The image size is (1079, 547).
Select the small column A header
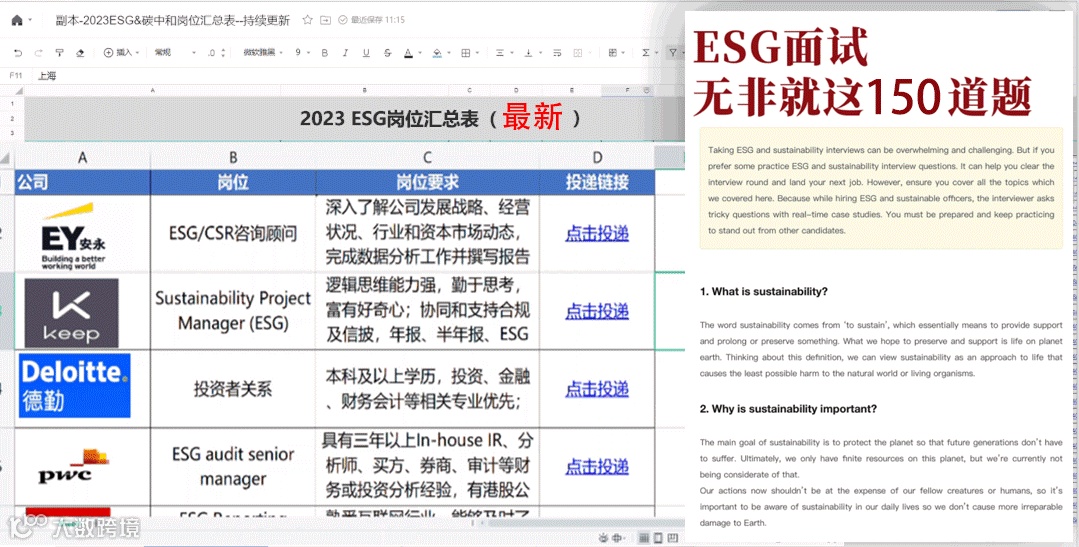tap(152, 91)
